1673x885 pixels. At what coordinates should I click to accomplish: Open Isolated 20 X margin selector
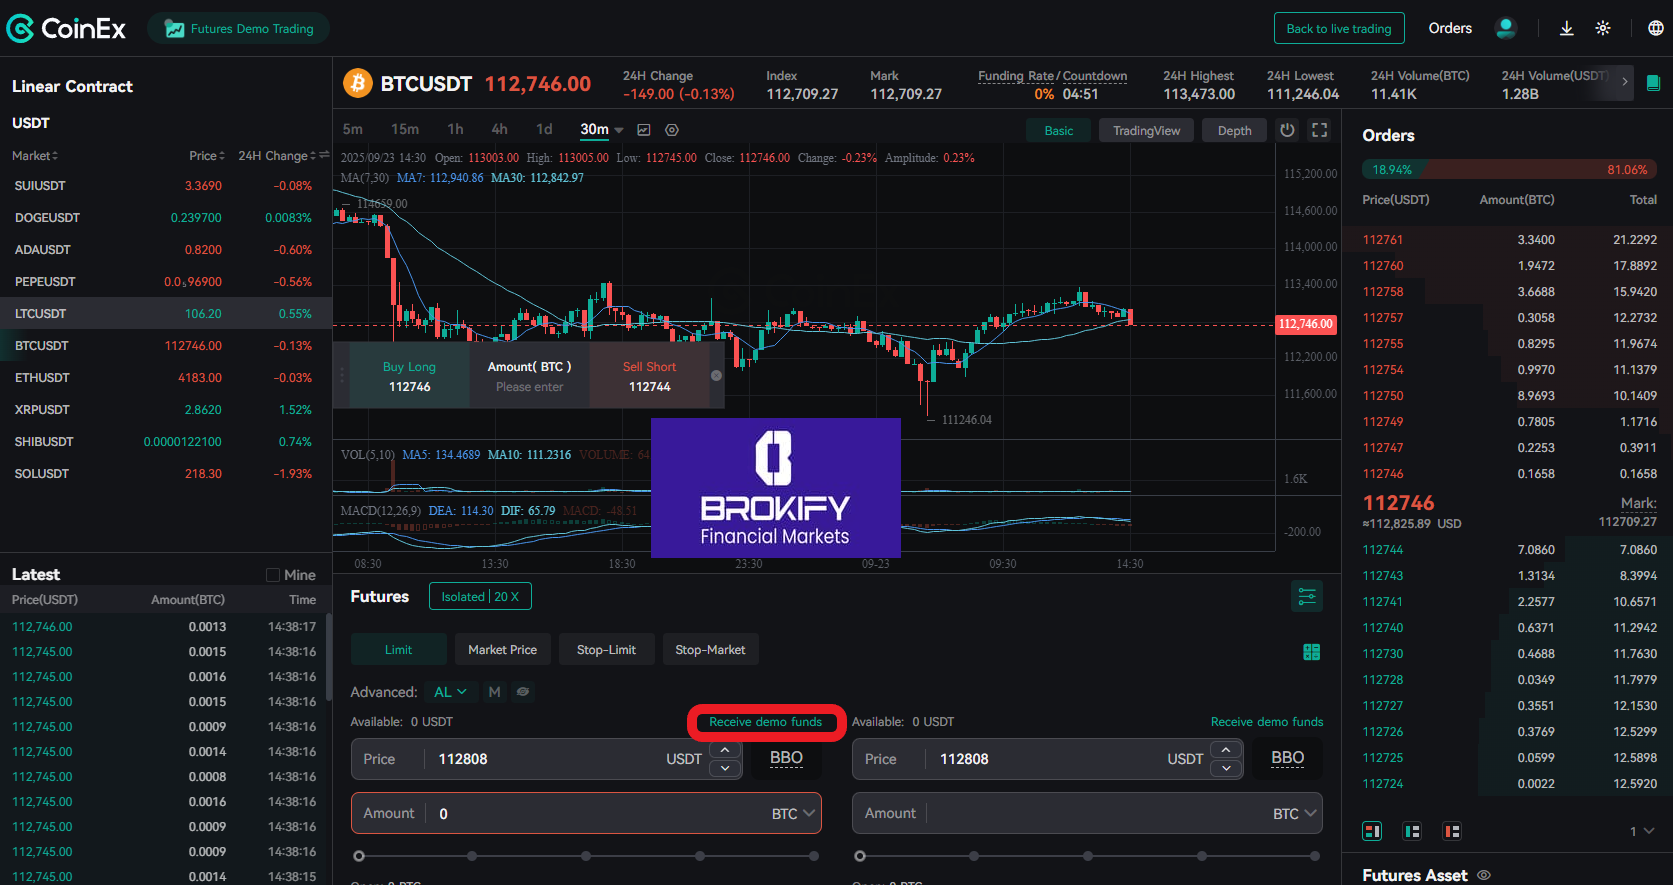[480, 596]
